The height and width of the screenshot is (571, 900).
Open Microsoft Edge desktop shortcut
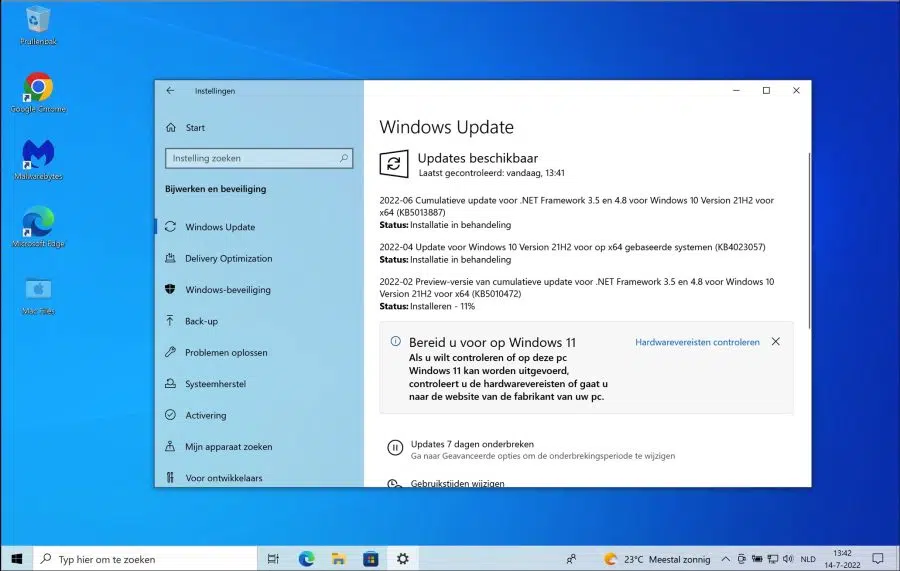38,227
